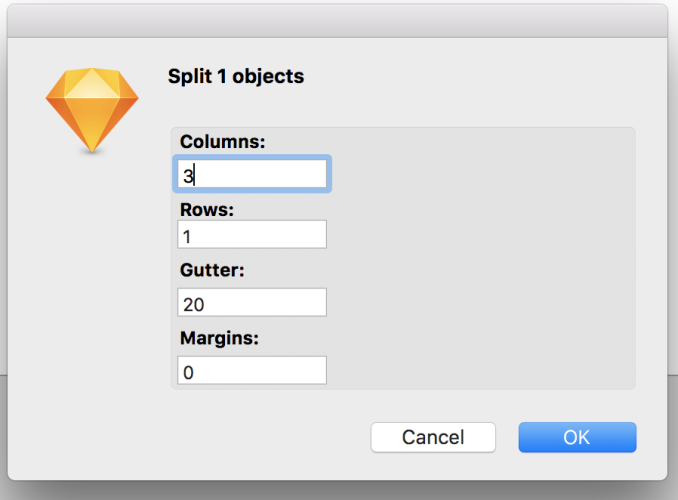Click empty space inside the gray form panel
The height and width of the screenshot is (500, 678).
click(480, 260)
